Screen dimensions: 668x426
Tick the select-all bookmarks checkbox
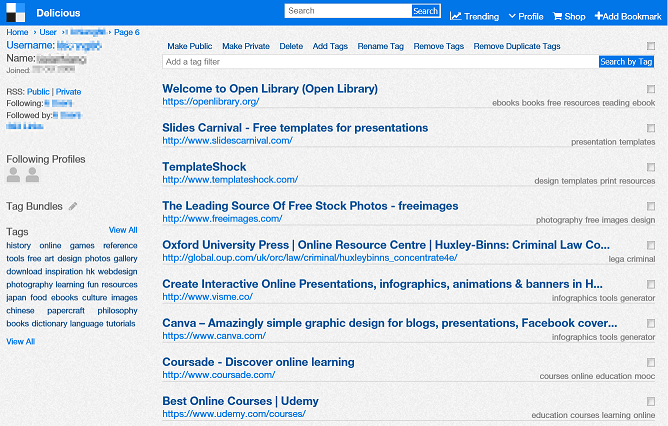pos(651,46)
